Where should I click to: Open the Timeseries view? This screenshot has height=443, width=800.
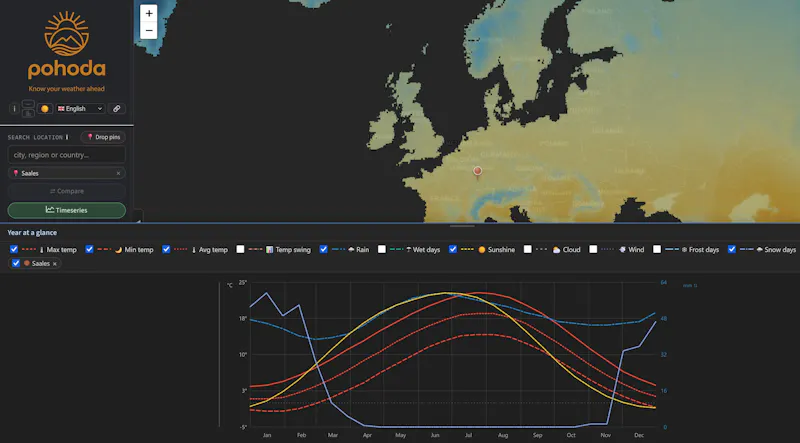(x=66, y=210)
